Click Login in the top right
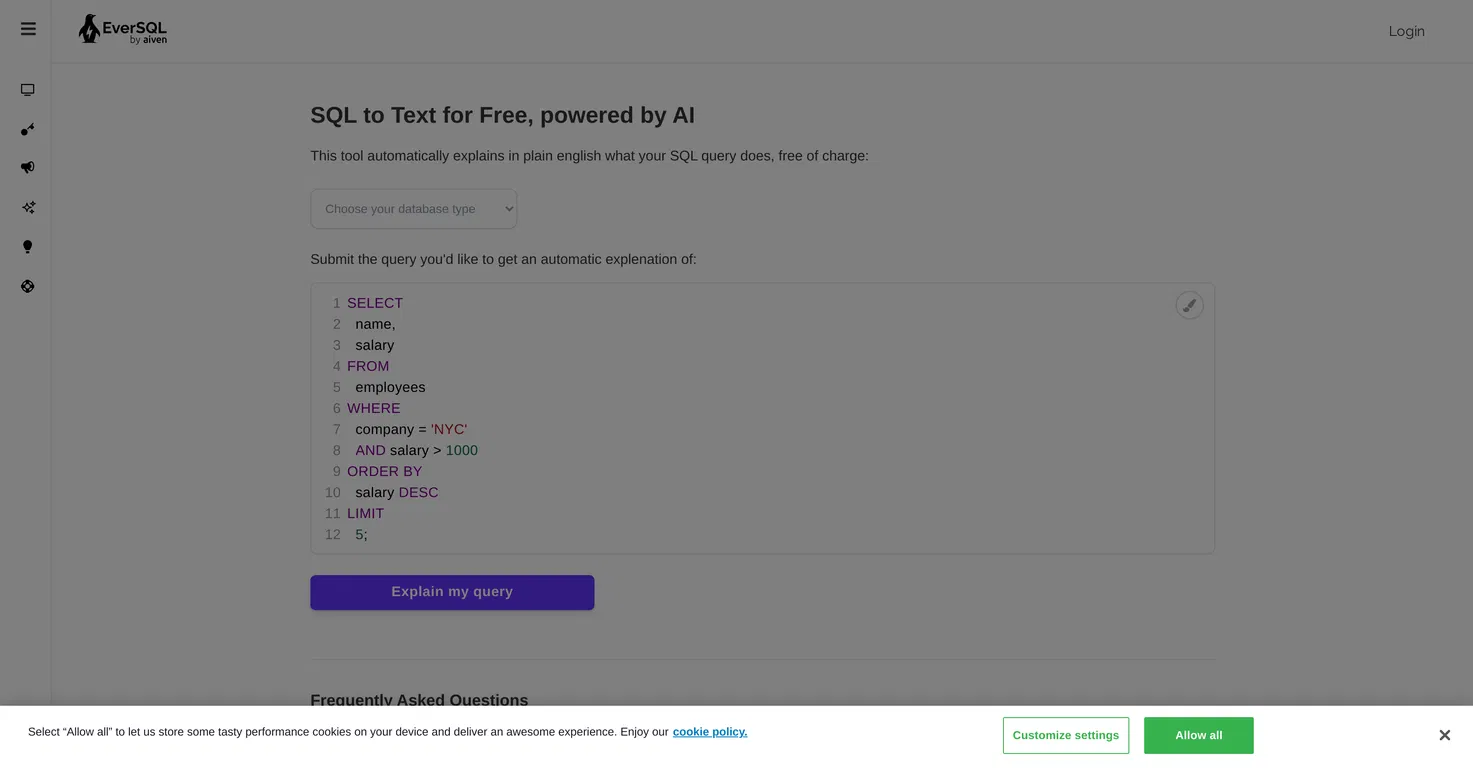Screen dimensions: 1473x768 1406,31
